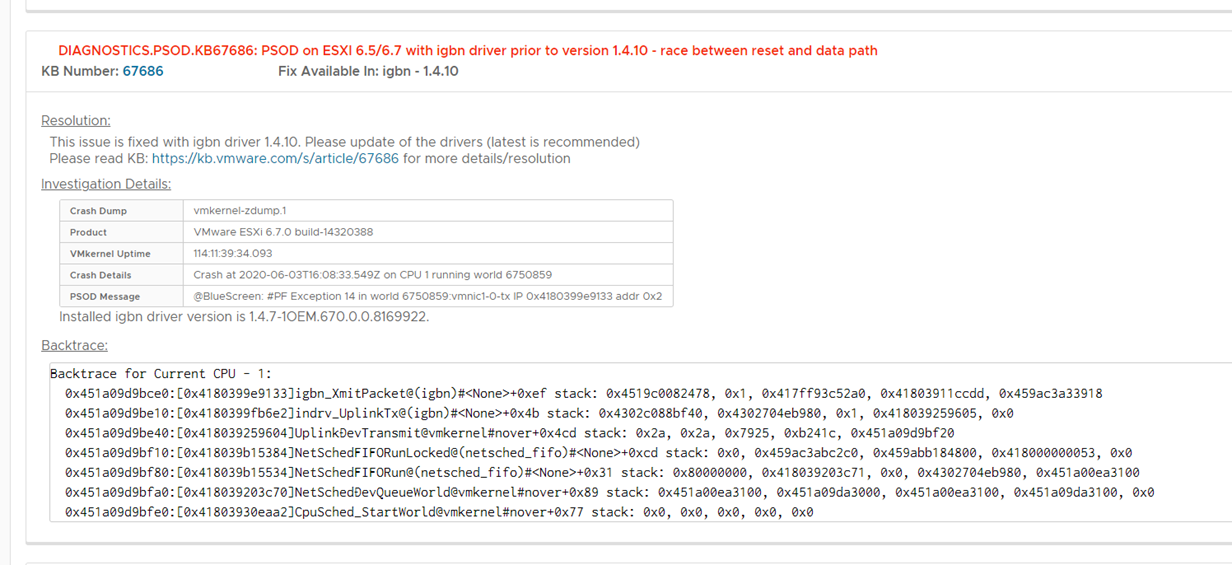
Task: Click the UplinkDevTransmit backtrace line
Action: click(510, 433)
